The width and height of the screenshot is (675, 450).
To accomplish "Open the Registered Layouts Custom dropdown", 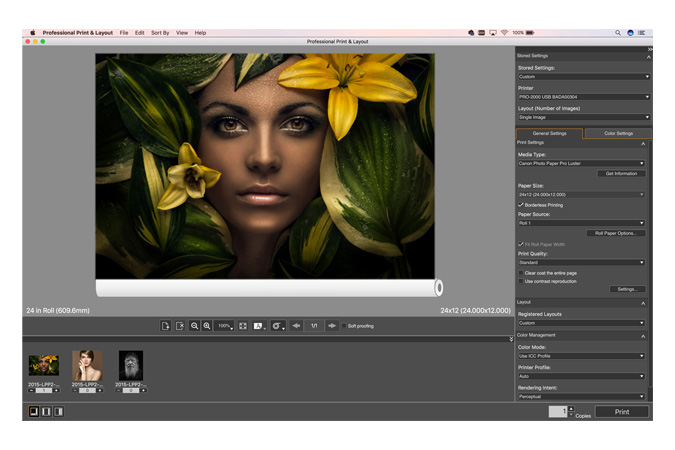I will tap(581, 323).
